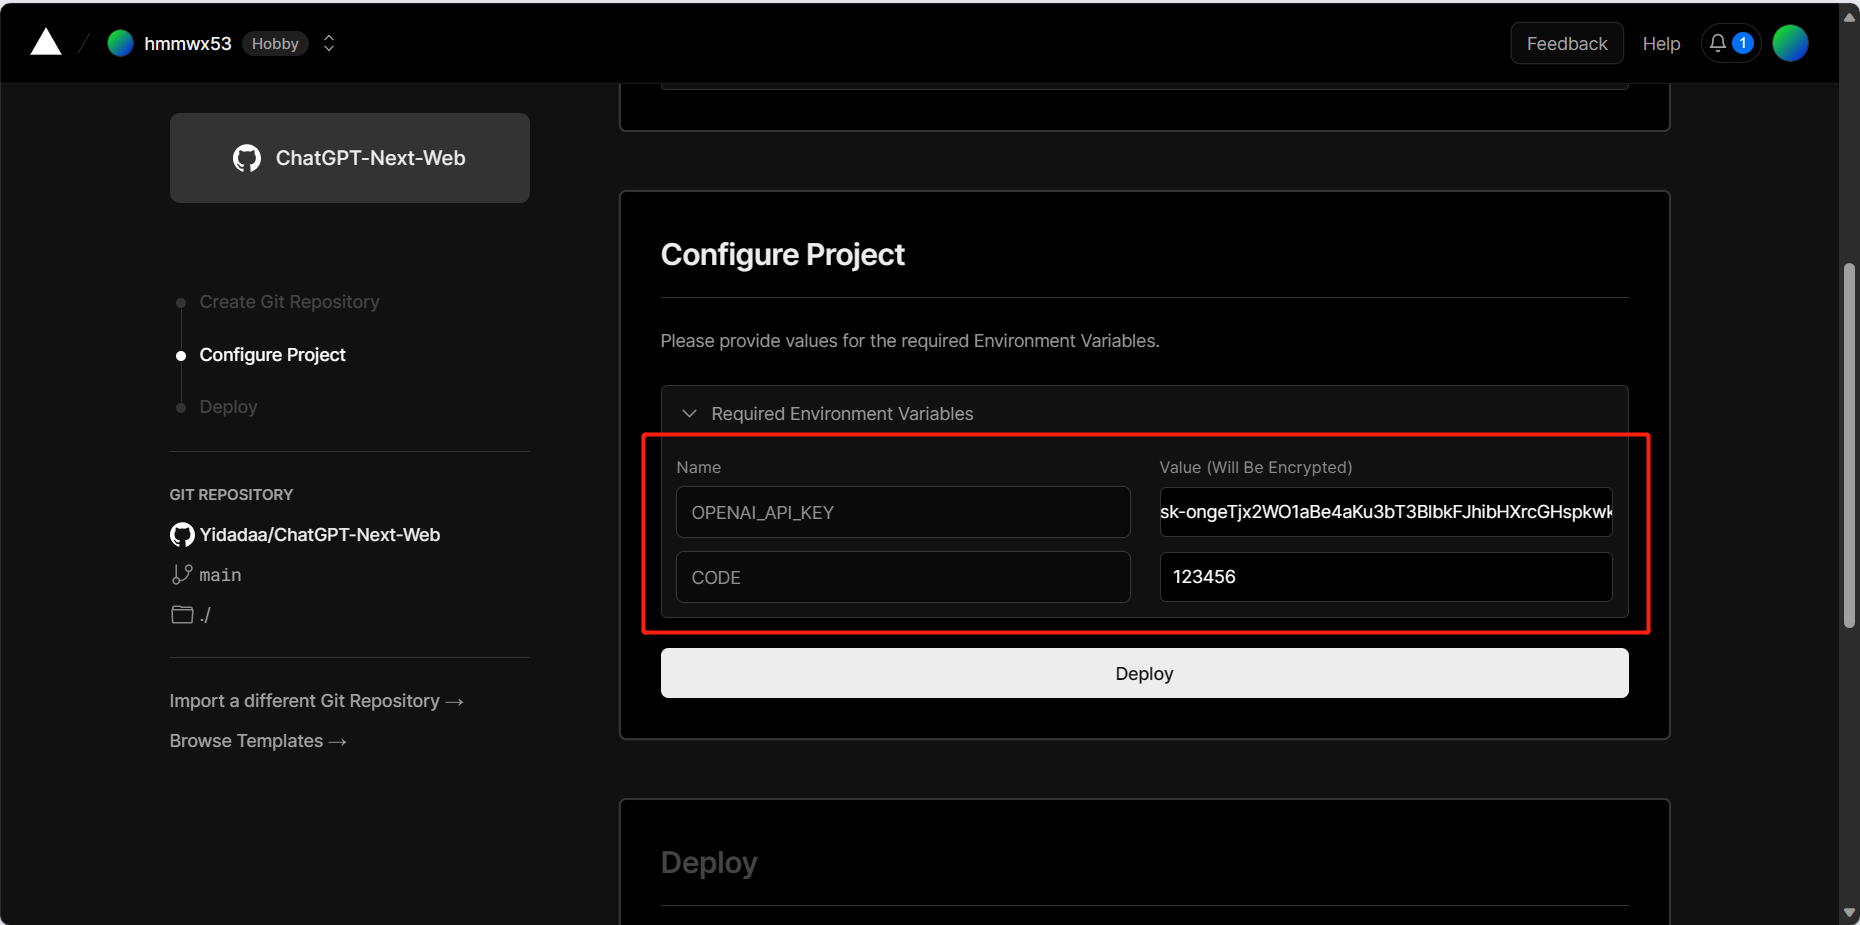Click the Feedback button
The image size is (1860, 925).
coord(1567,43)
